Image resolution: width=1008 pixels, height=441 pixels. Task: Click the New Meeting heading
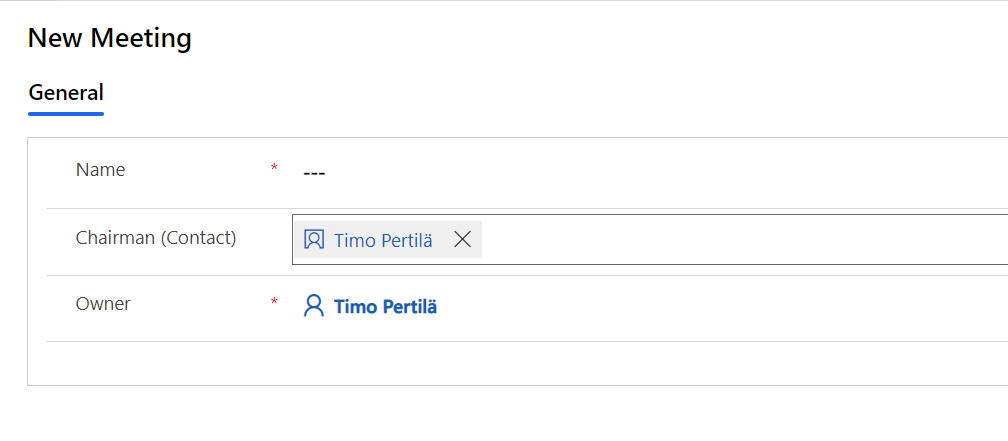click(110, 39)
